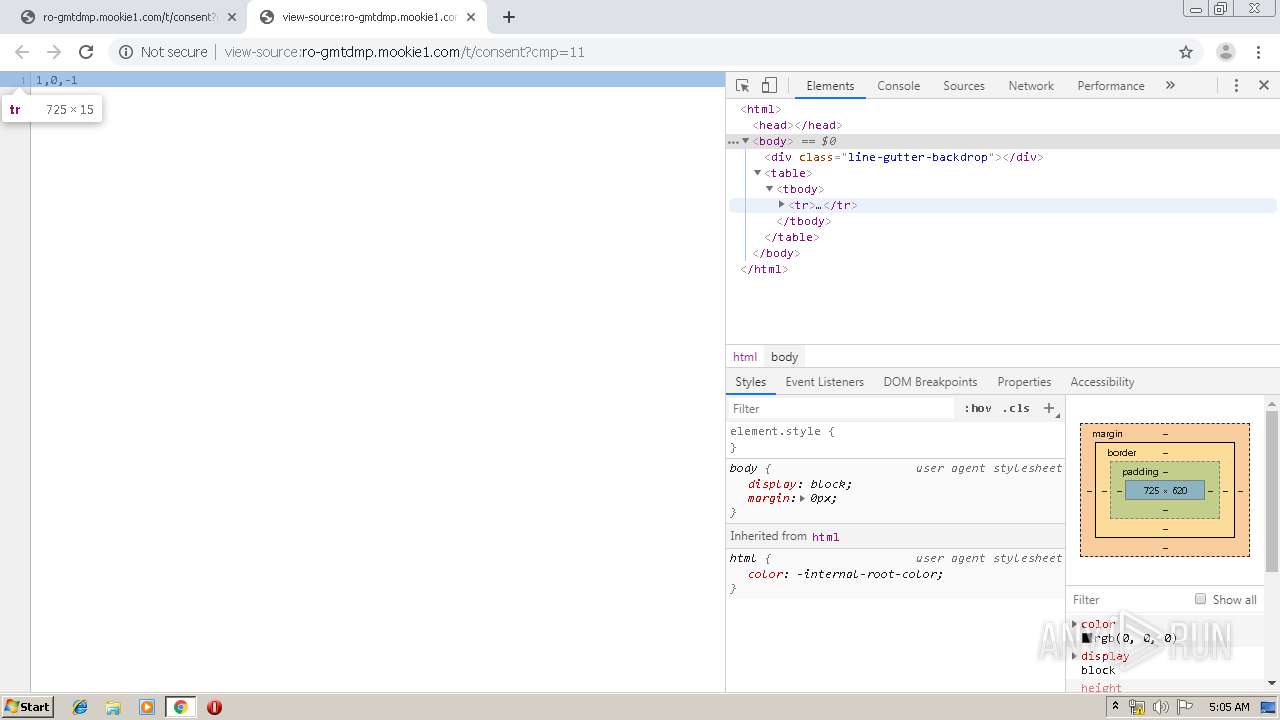Open the more DevTools tabs chevron
Image resolution: width=1280 pixels, height=720 pixels.
coord(1170,86)
